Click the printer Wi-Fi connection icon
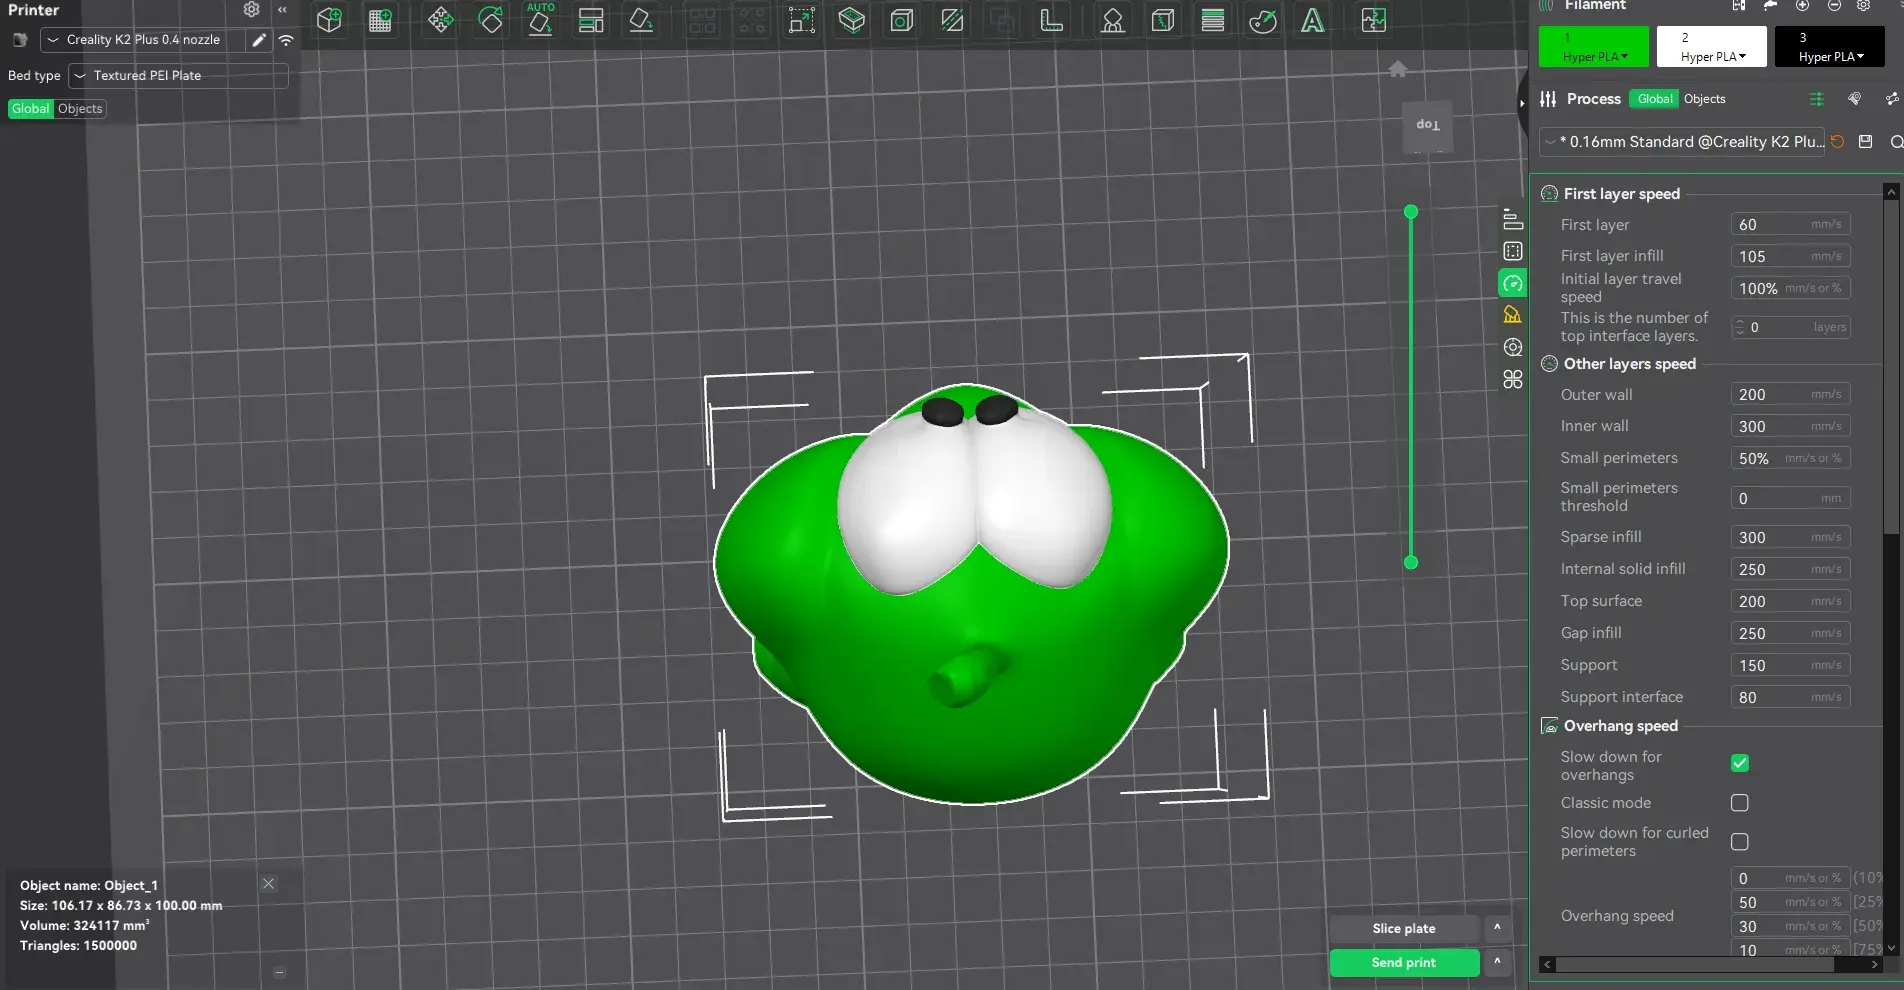Image resolution: width=1904 pixels, height=990 pixels. click(x=286, y=40)
